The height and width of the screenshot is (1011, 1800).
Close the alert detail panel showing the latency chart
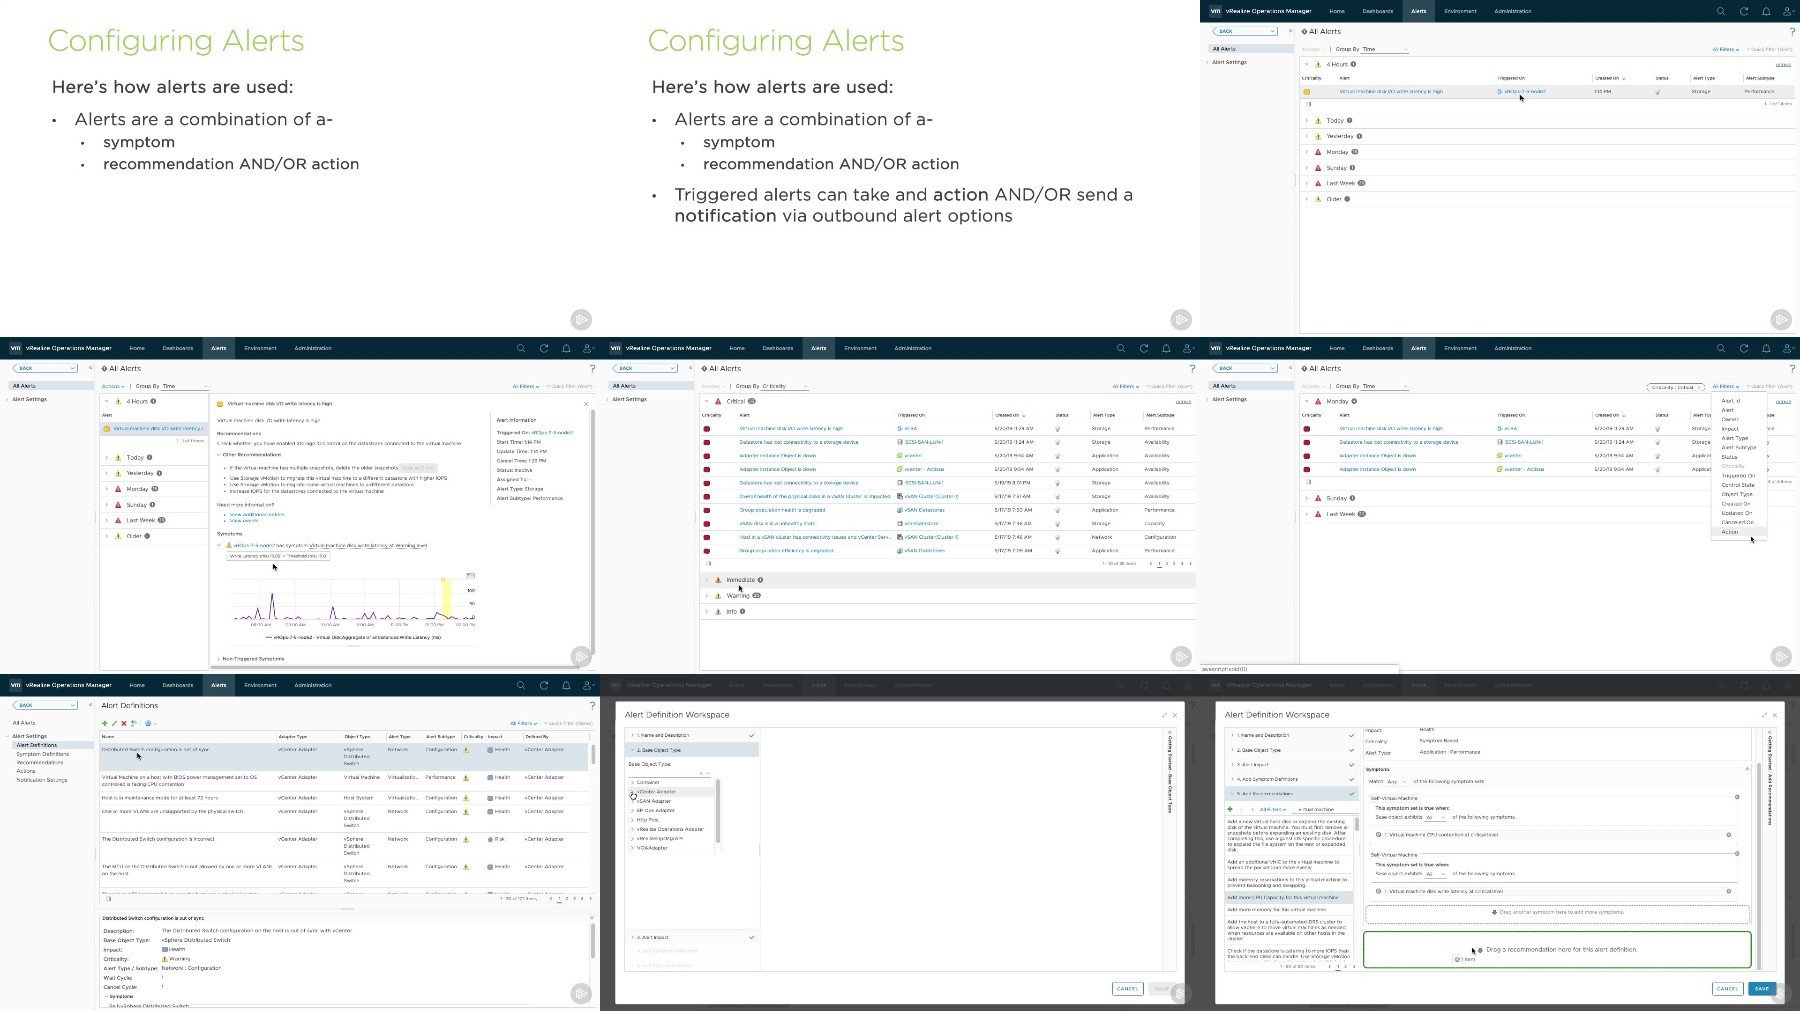(x=586, y=404)
